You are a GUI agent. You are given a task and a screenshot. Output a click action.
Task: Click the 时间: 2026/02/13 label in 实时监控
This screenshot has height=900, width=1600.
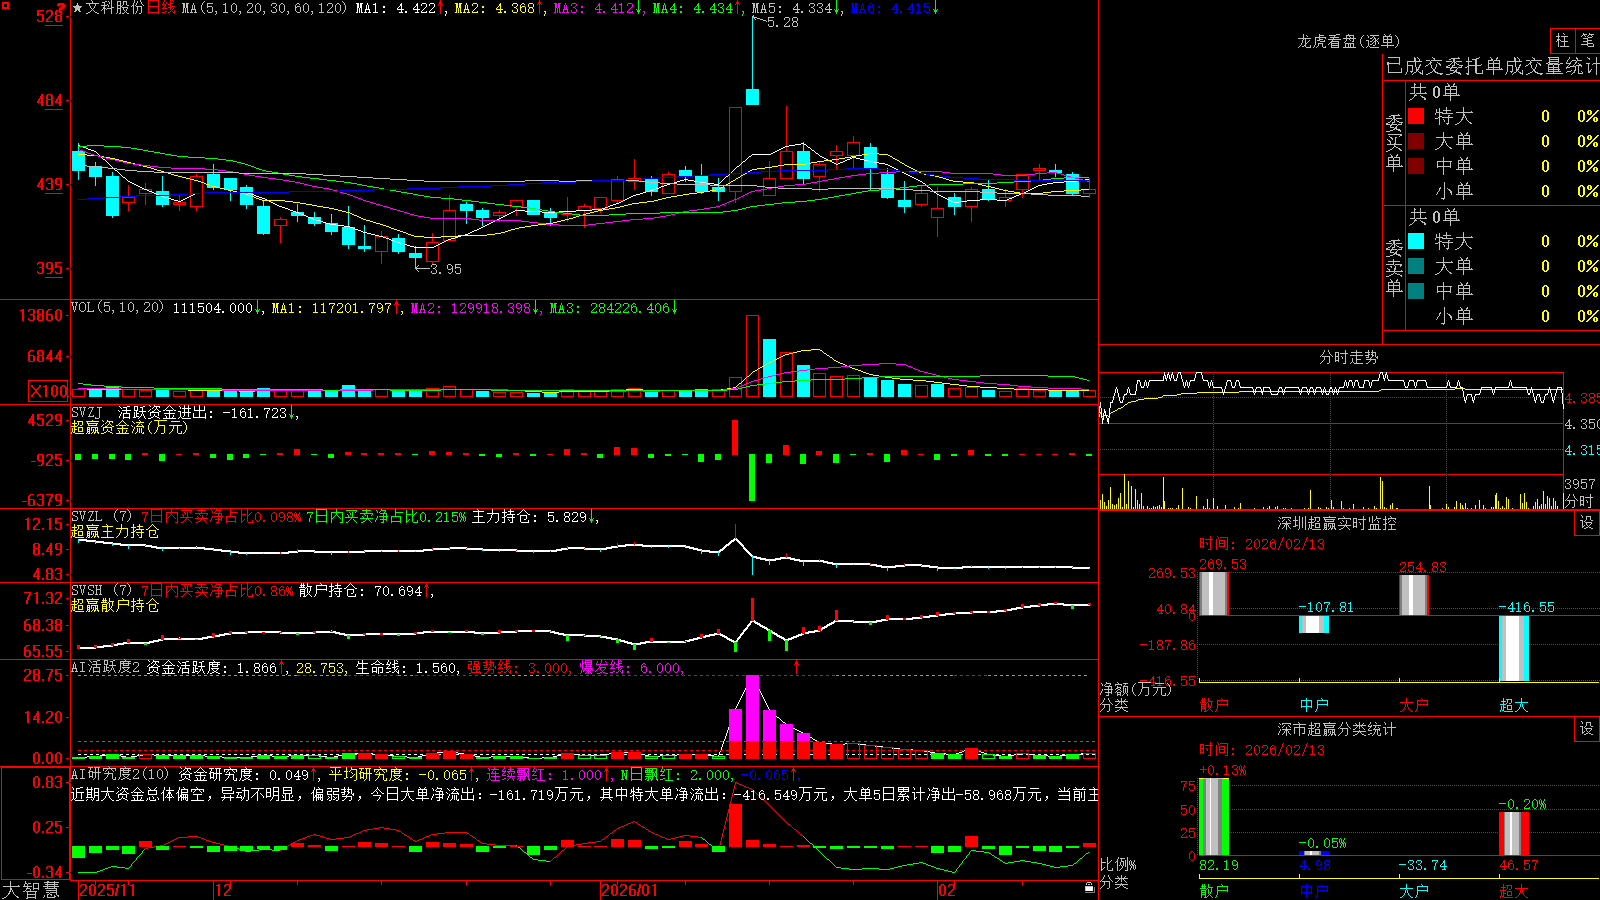1262,544
